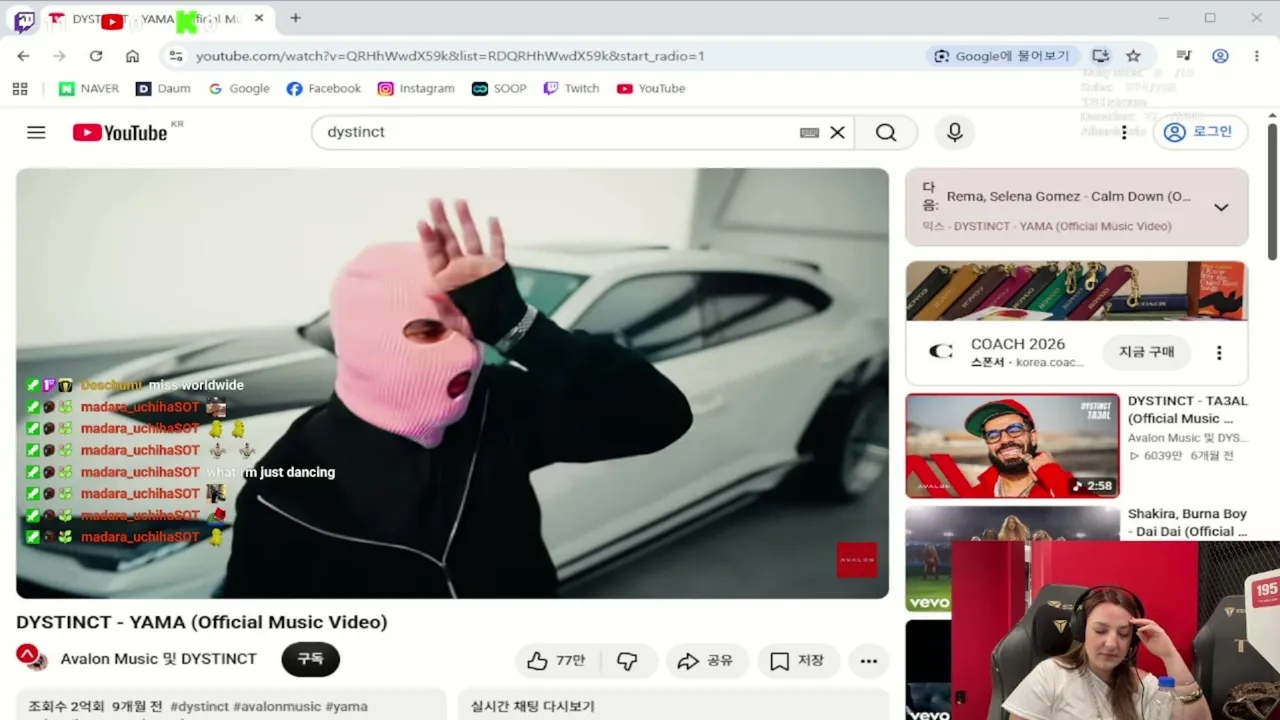
Task: Open the YouTube hamburger guide menu
Action: point(36,132)
